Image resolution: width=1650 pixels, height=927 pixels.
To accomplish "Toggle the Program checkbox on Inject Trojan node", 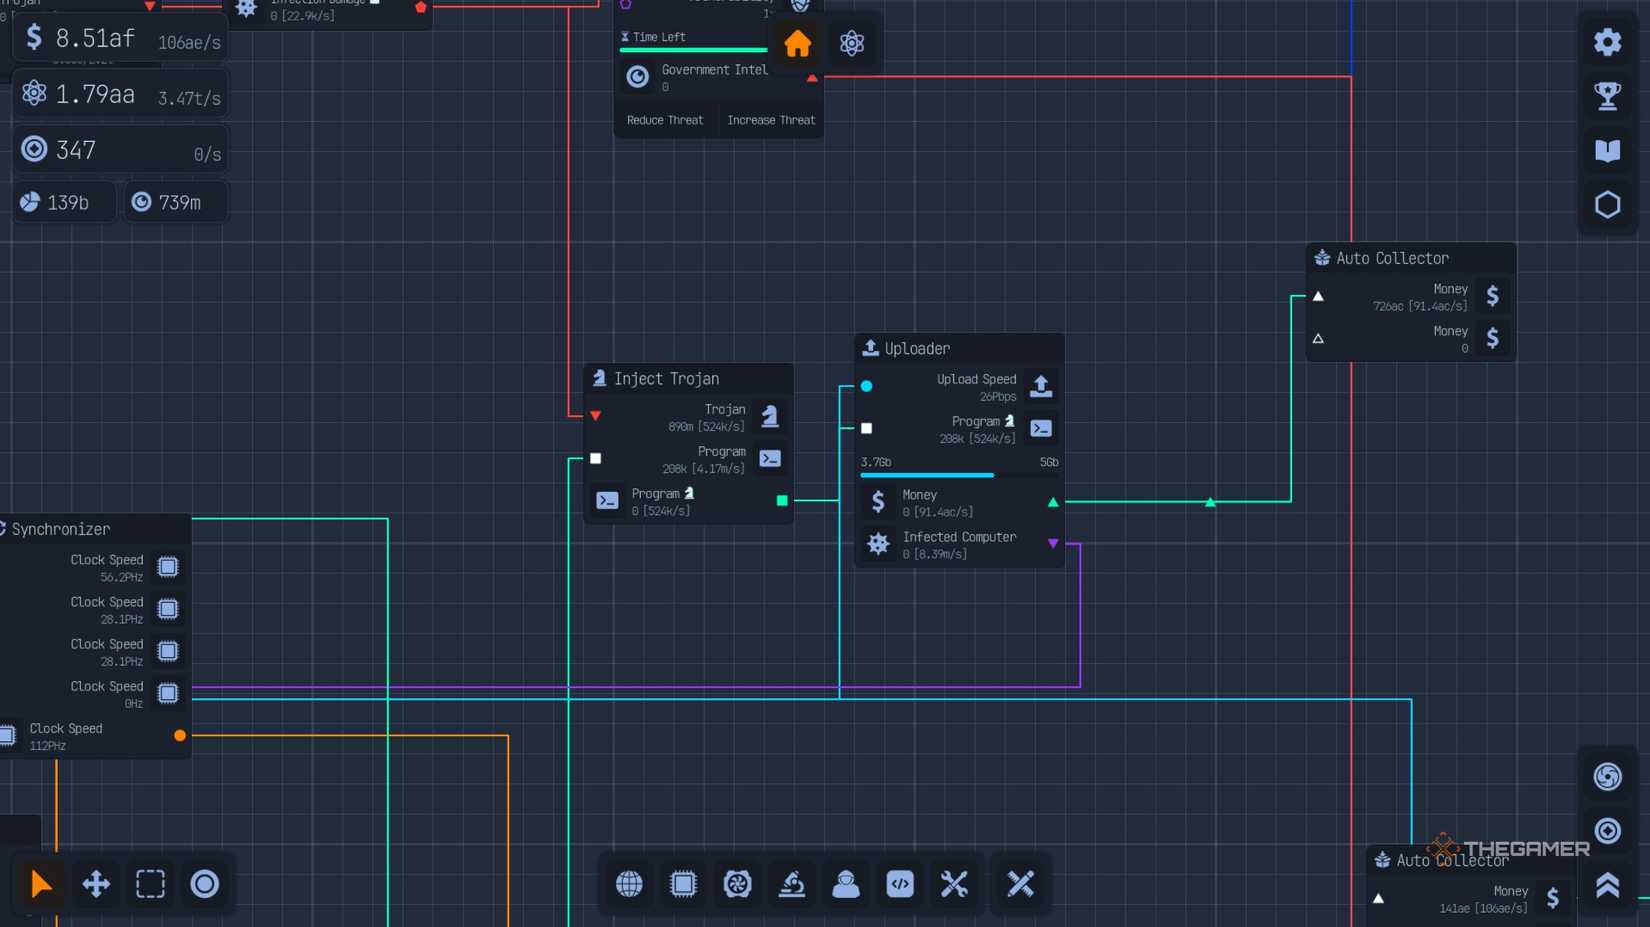I will coord(596,458).
